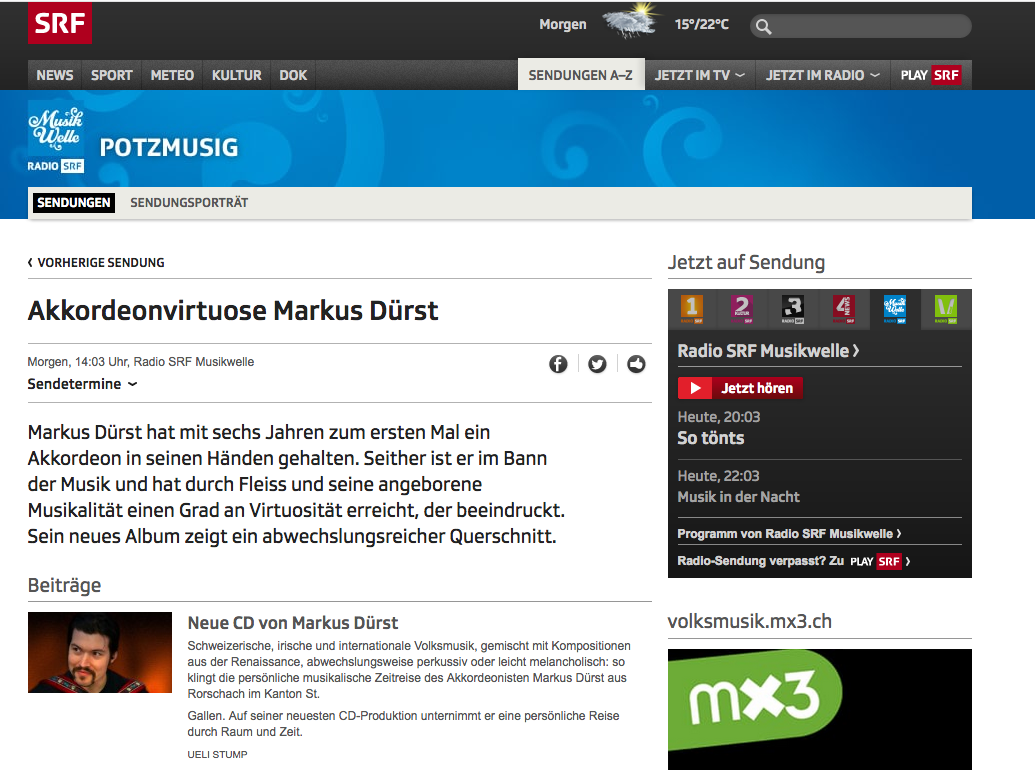Select the Radio SRF 4 News icon
The image size is (1035, 770).
844,309
